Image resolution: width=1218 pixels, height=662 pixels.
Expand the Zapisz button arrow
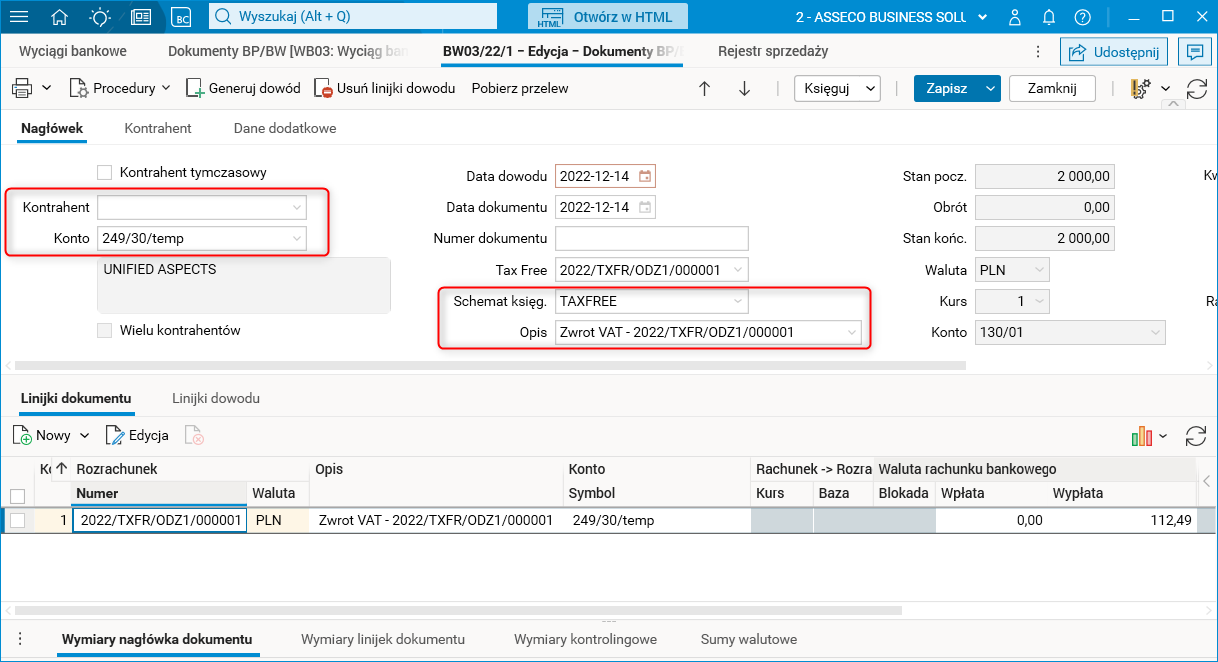pyautogui.click(x=990, y=88)
